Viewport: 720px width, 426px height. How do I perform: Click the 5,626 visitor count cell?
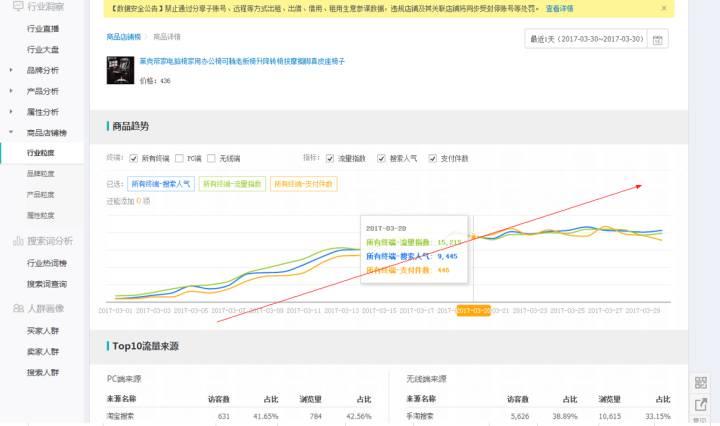tap(520, 416)
